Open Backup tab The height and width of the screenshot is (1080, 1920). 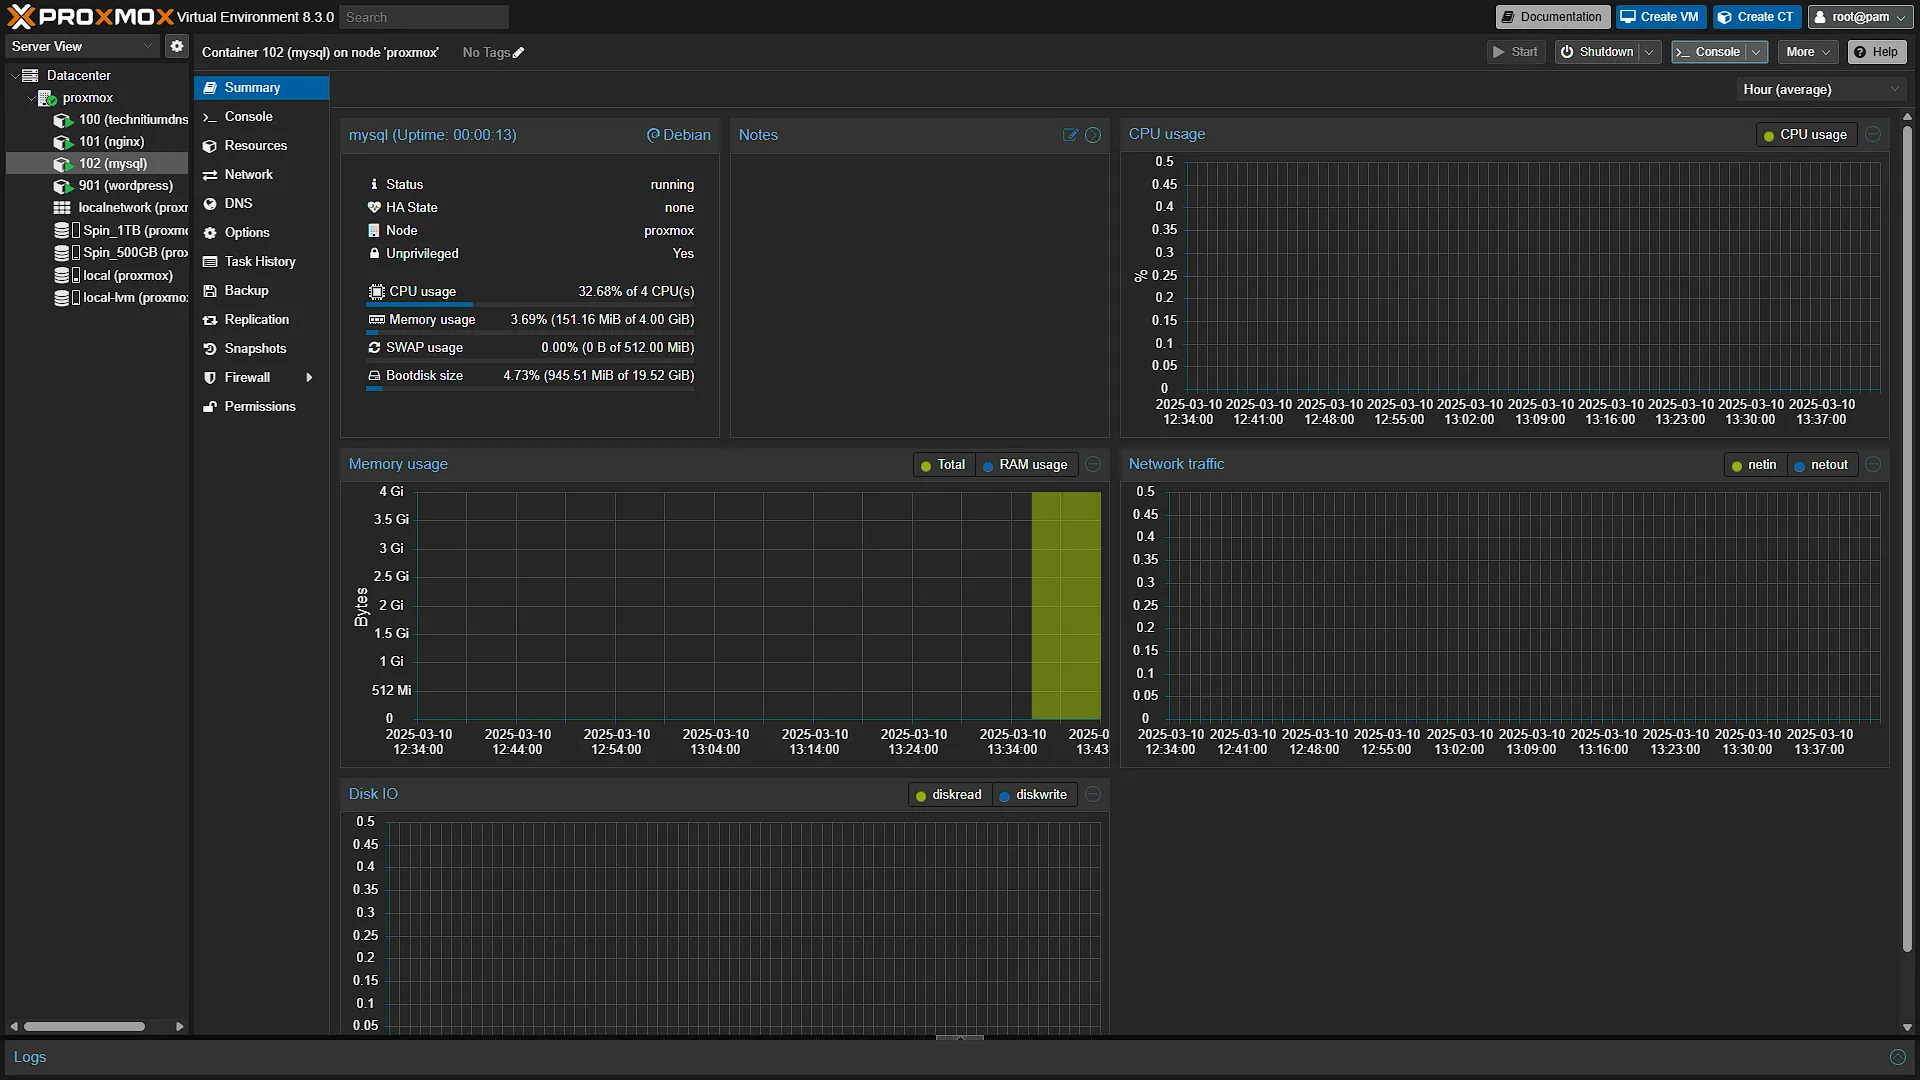(x=261, y=291)
